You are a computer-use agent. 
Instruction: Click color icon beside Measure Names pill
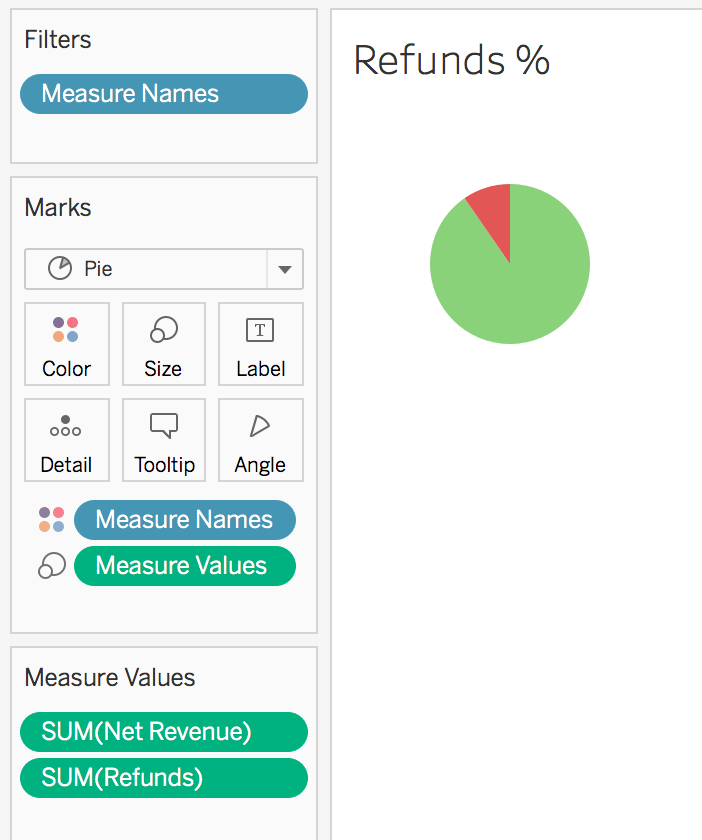[x=51, y=520]
